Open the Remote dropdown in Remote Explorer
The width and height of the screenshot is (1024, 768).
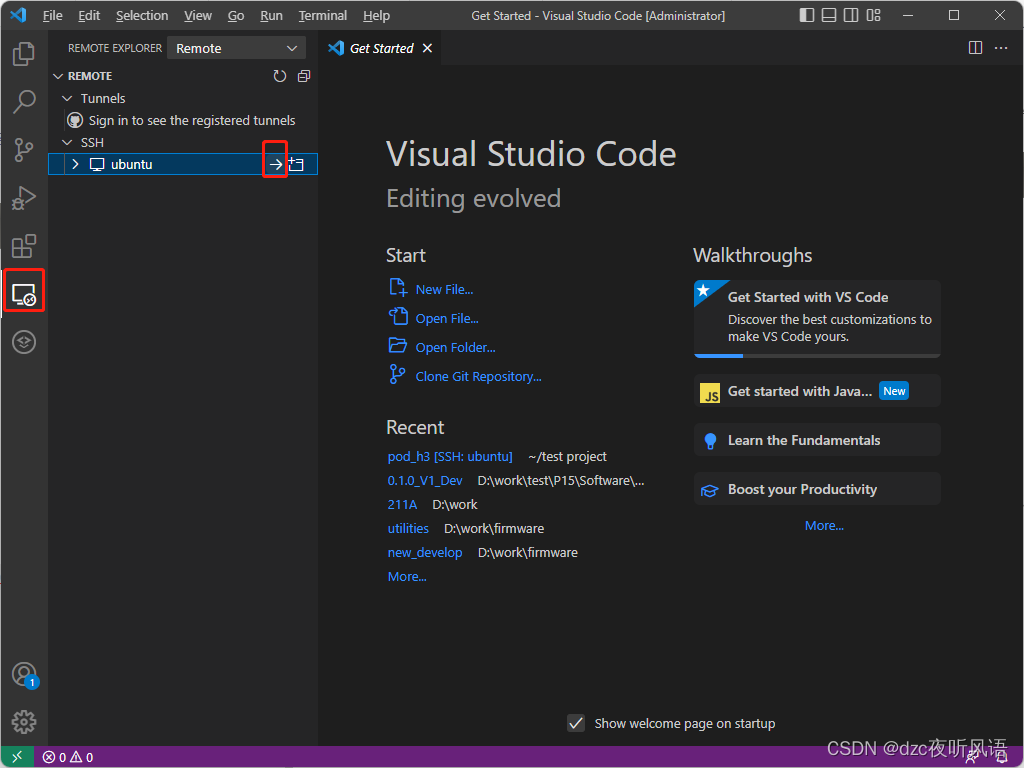[x=235, y=47]
